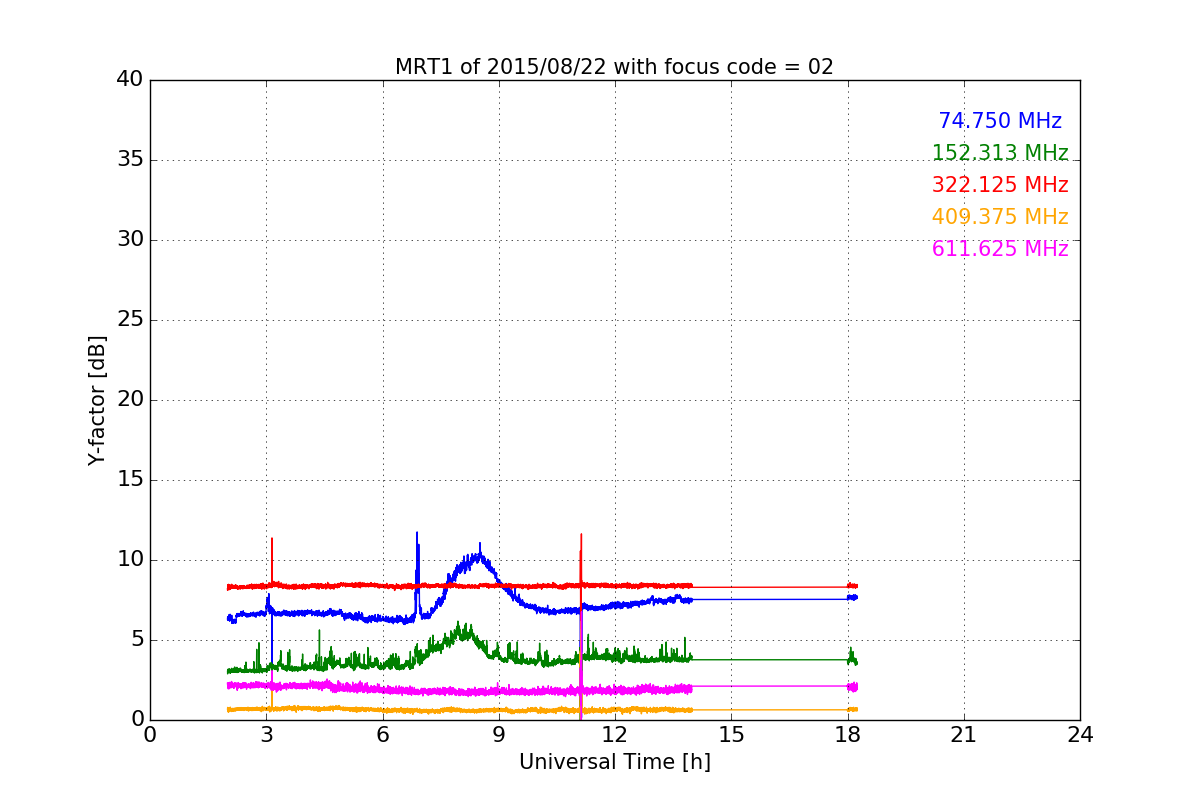Click the y-axis tick label 20
This screenshot has height=800, width=1200.
click(129, 400)
